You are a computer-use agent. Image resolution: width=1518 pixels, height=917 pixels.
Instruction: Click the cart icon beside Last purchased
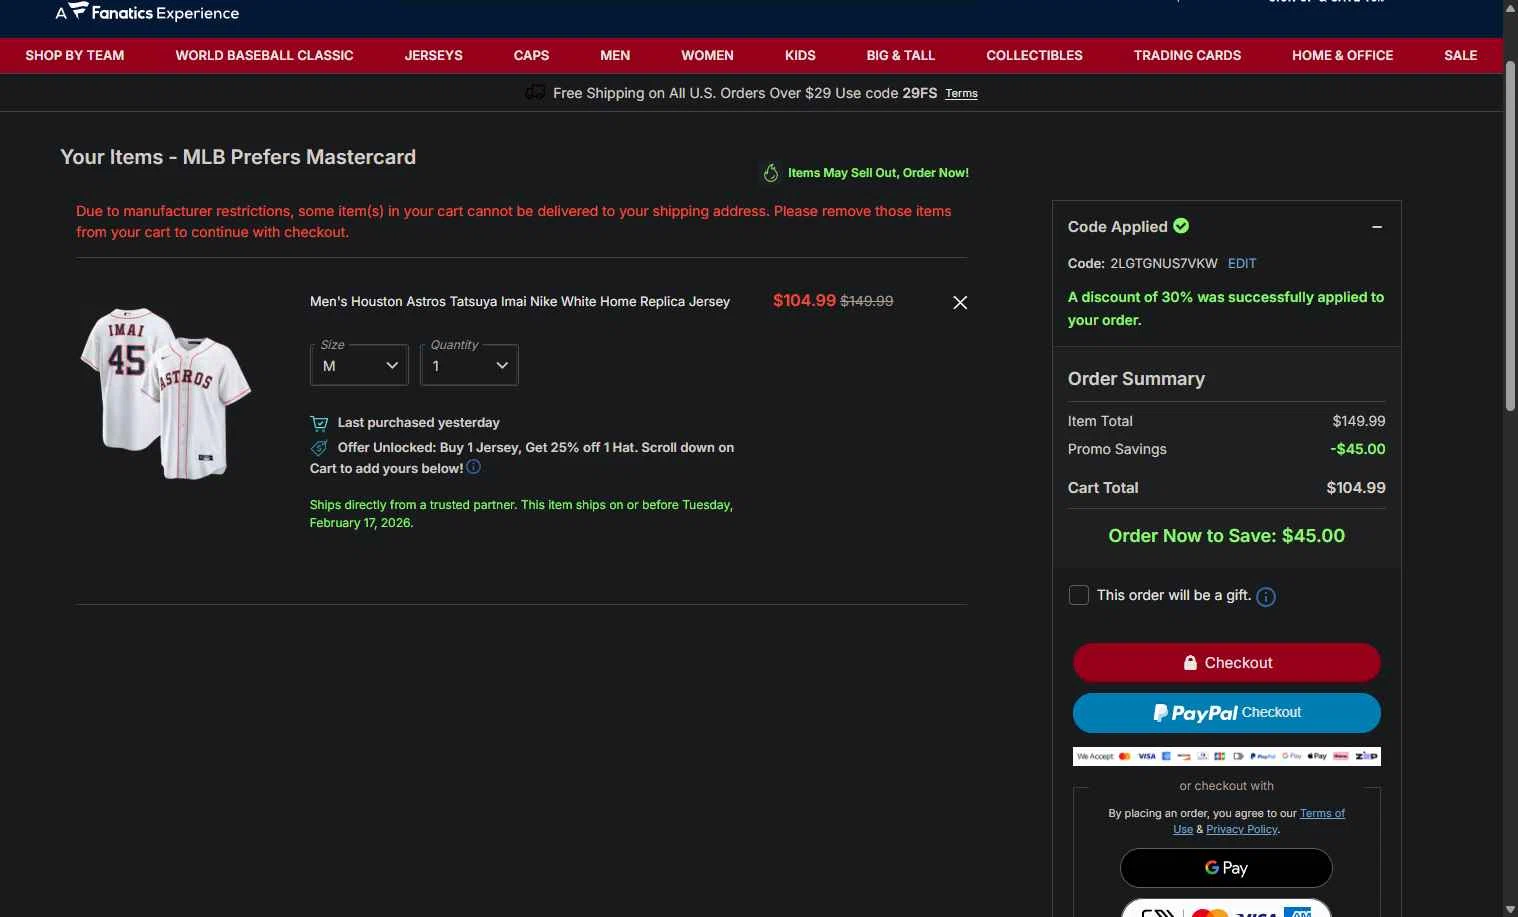[x=319, y=423]
